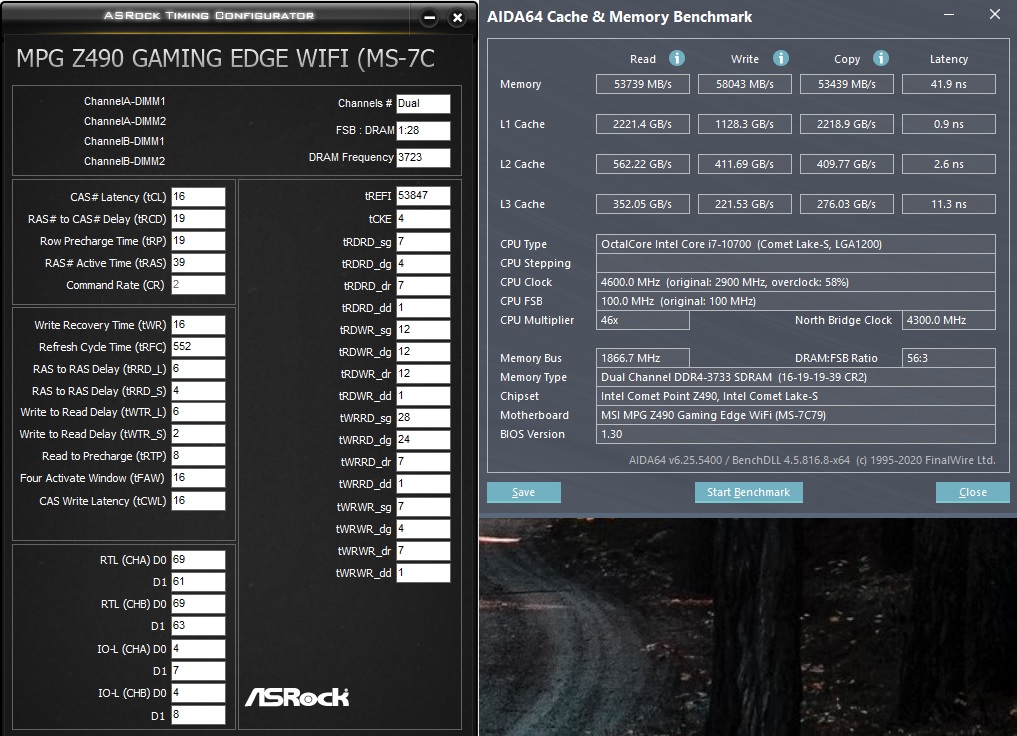Click the North Bridge Clock 4300.0 MHz value
This screenshot has width=1017, height=736.
pyautogui.click(x=949, y=320)
